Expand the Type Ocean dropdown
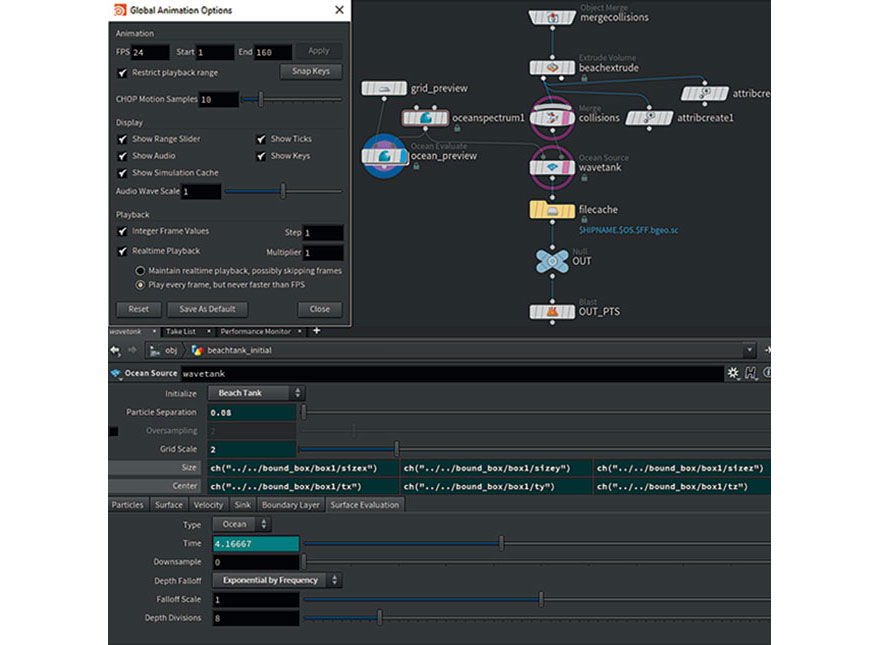The image size is (879, 645). point(242,525)
